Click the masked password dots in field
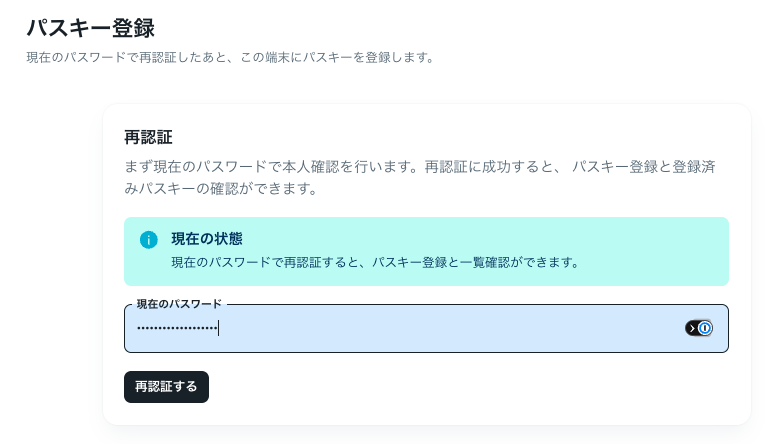765x444 pixels. [x=177, y=328]
